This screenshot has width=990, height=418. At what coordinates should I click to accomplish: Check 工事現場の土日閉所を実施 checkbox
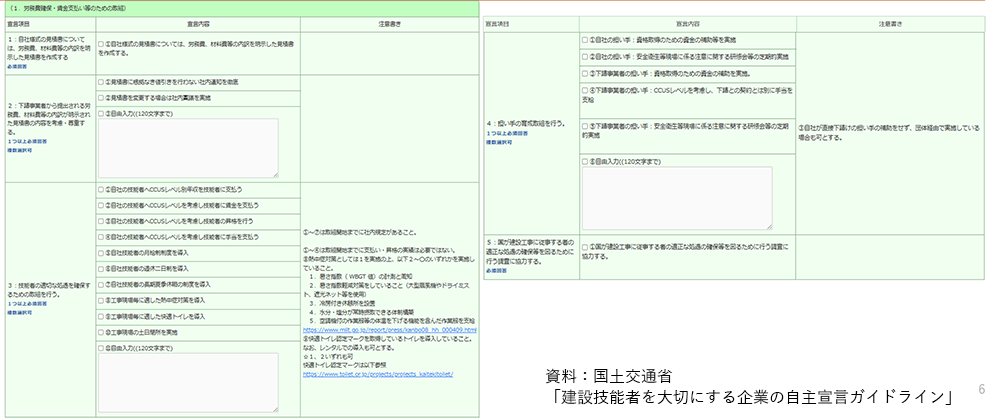click(102, 331)
